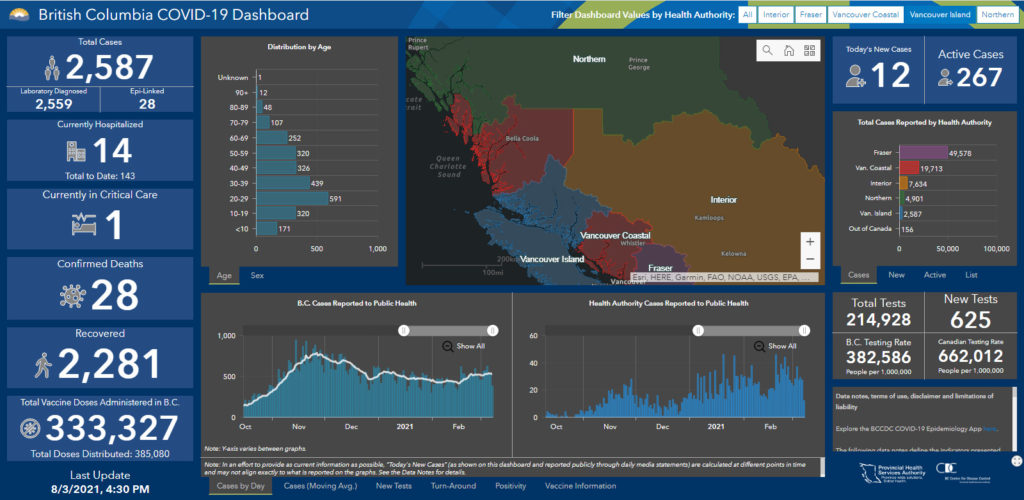Click Show All zoom-out icon on B.C. Cases chart
Viewport: 1024px width, 500px height.
click(449, 346)
